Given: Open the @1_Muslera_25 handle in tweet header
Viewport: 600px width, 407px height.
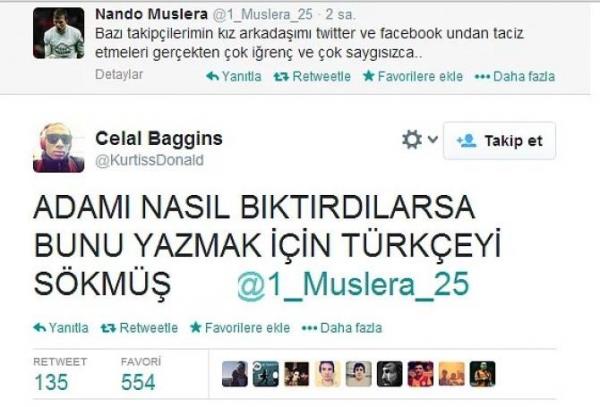Looking at the screenshot, I should coord(262,15).
